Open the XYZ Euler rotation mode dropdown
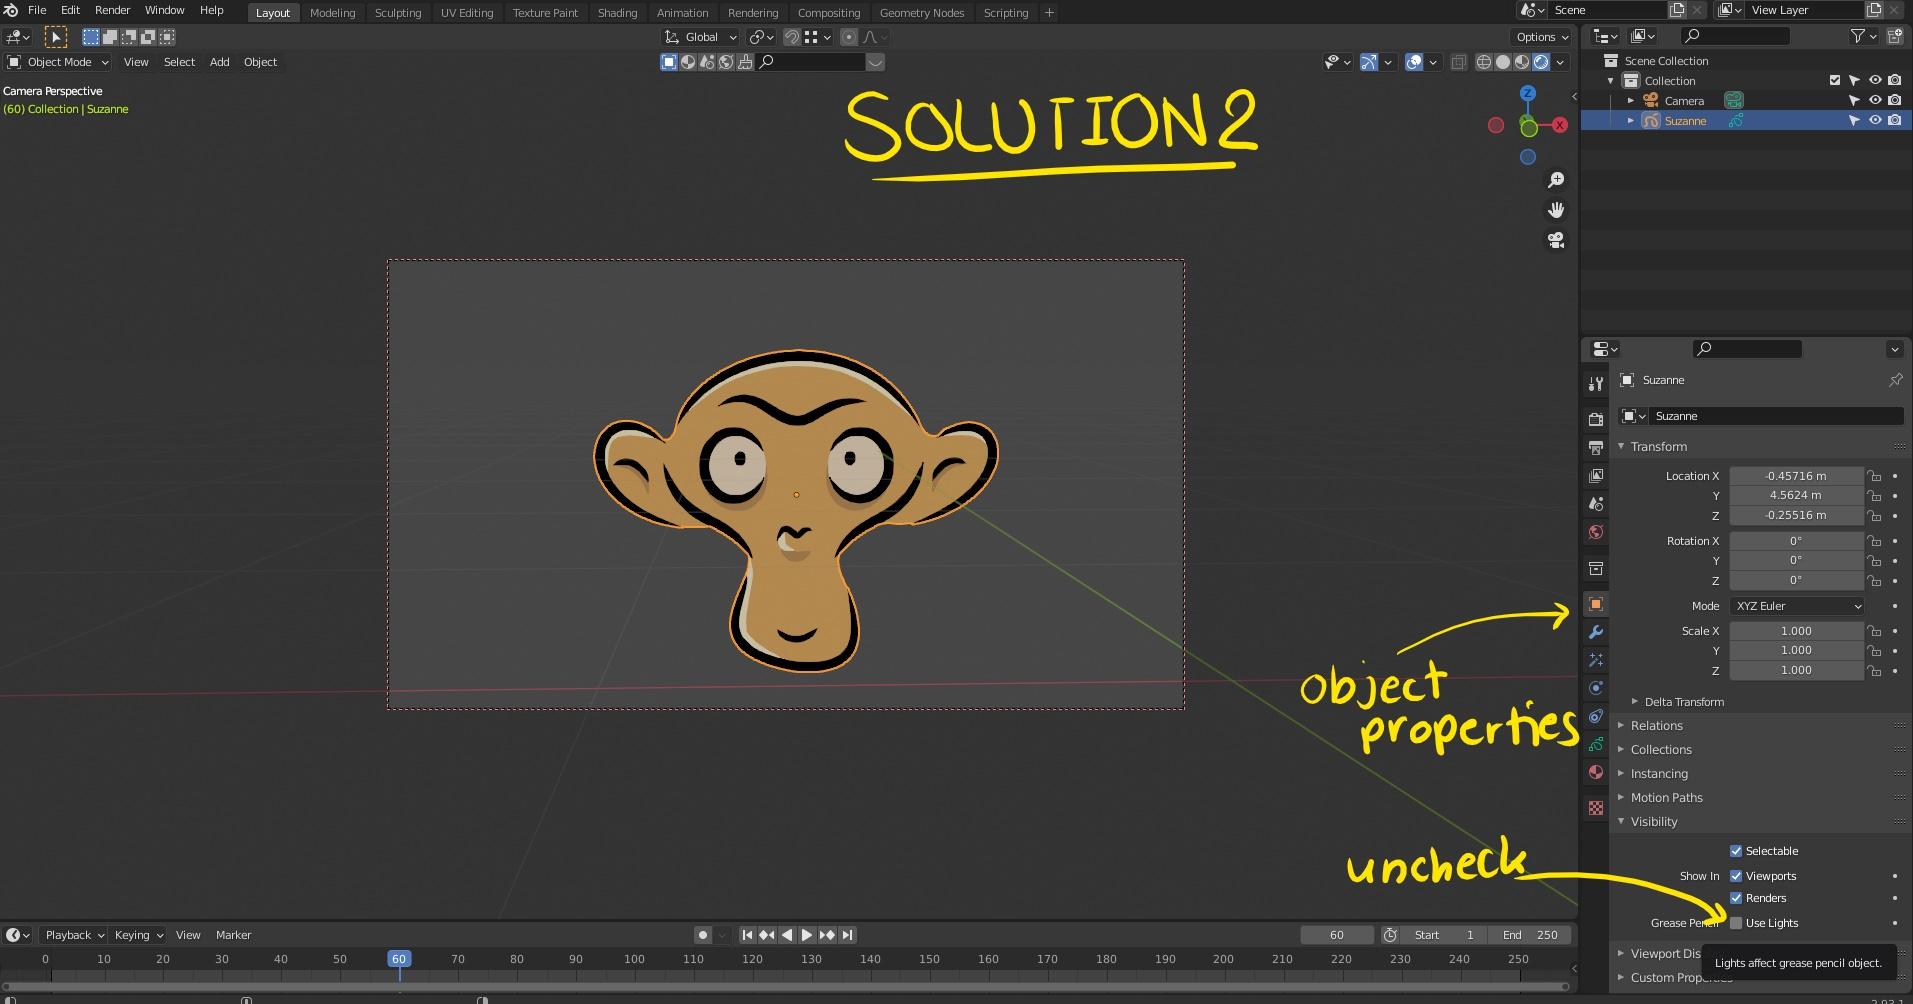This screenshot has width=1913, height=1004. 1798,606
